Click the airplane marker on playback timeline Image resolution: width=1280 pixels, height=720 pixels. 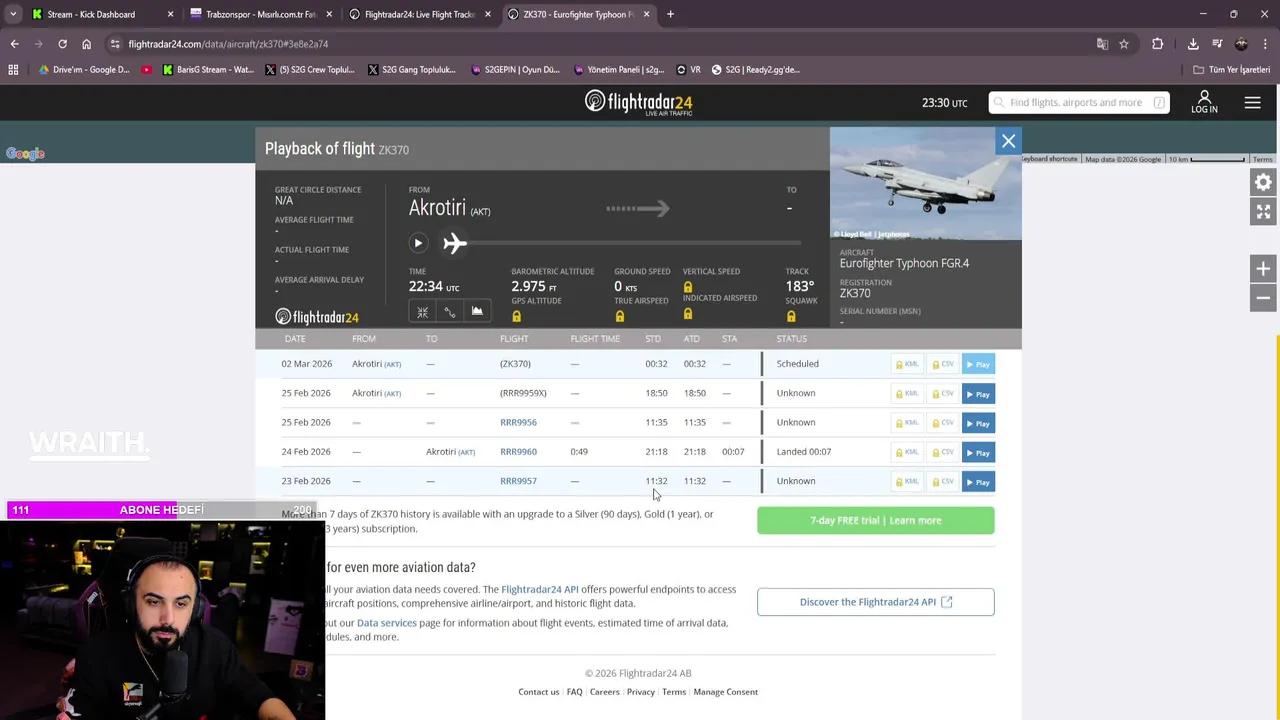click(x=455, y=243)
